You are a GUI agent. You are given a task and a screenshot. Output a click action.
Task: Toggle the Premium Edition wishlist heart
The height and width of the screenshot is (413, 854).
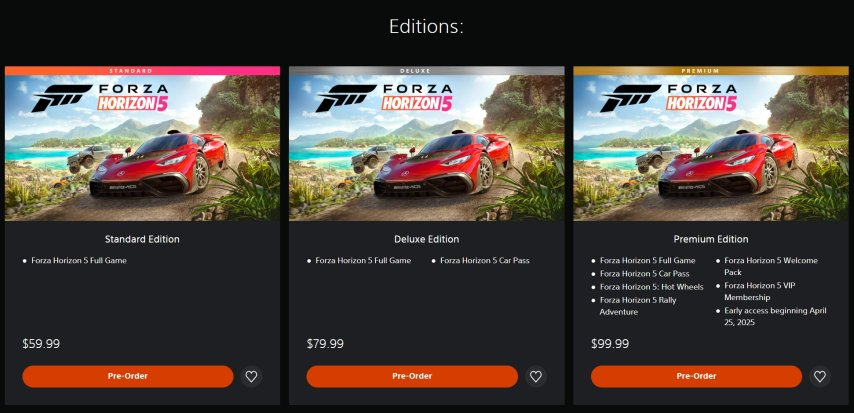(820, 376)
